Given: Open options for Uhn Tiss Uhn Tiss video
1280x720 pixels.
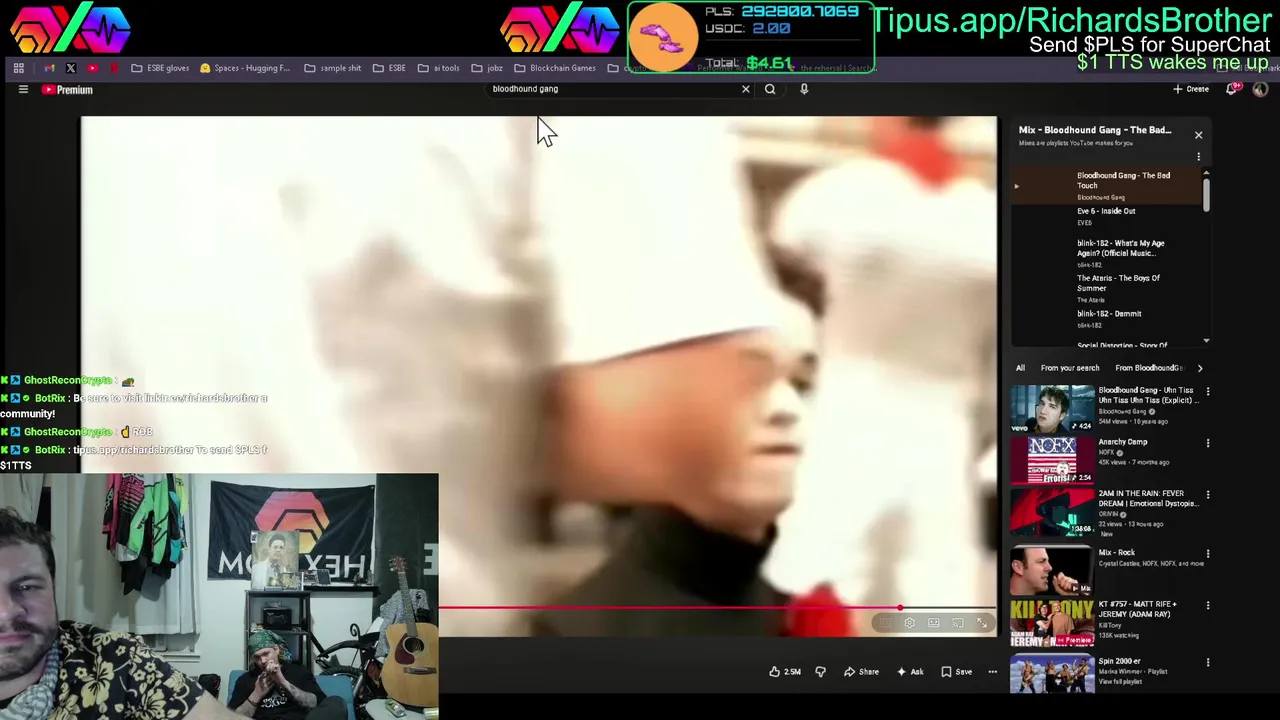Looking at the screenshot, I should pyautogui.click(x=1207, y=392).
